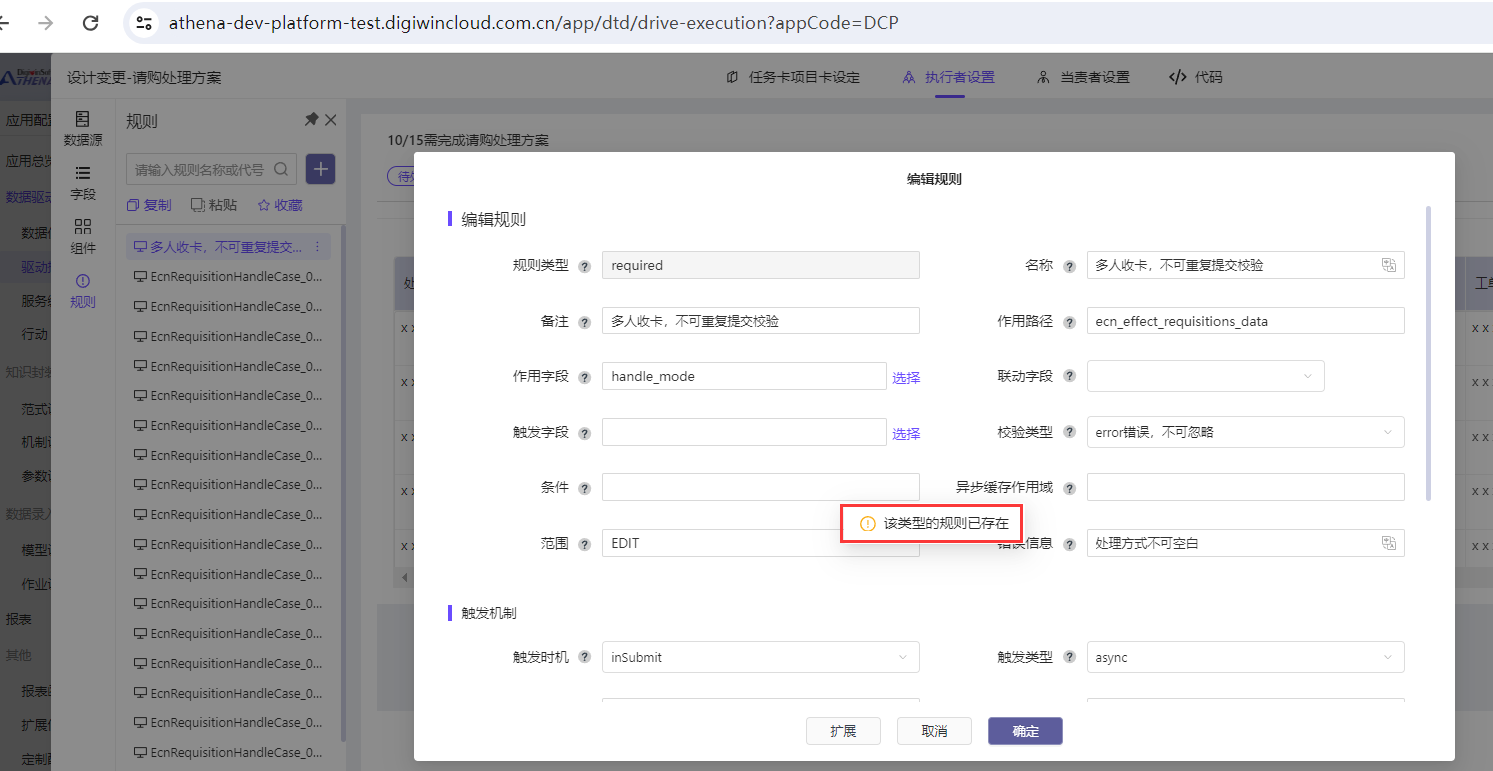The height and width of the screenshot is (771, 1493).
Task: Switch to 任务卡项目卡设定 tab
Action: point(793,77)
